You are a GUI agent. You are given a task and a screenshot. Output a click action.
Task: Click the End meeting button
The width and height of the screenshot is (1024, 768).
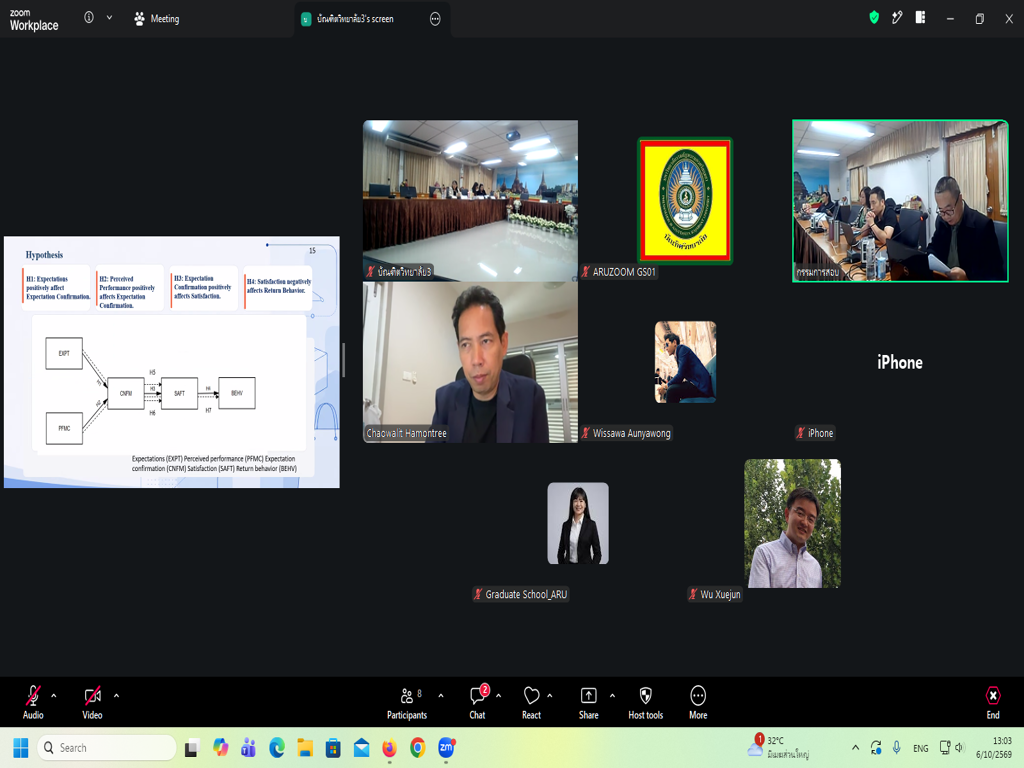click(993, 702)
